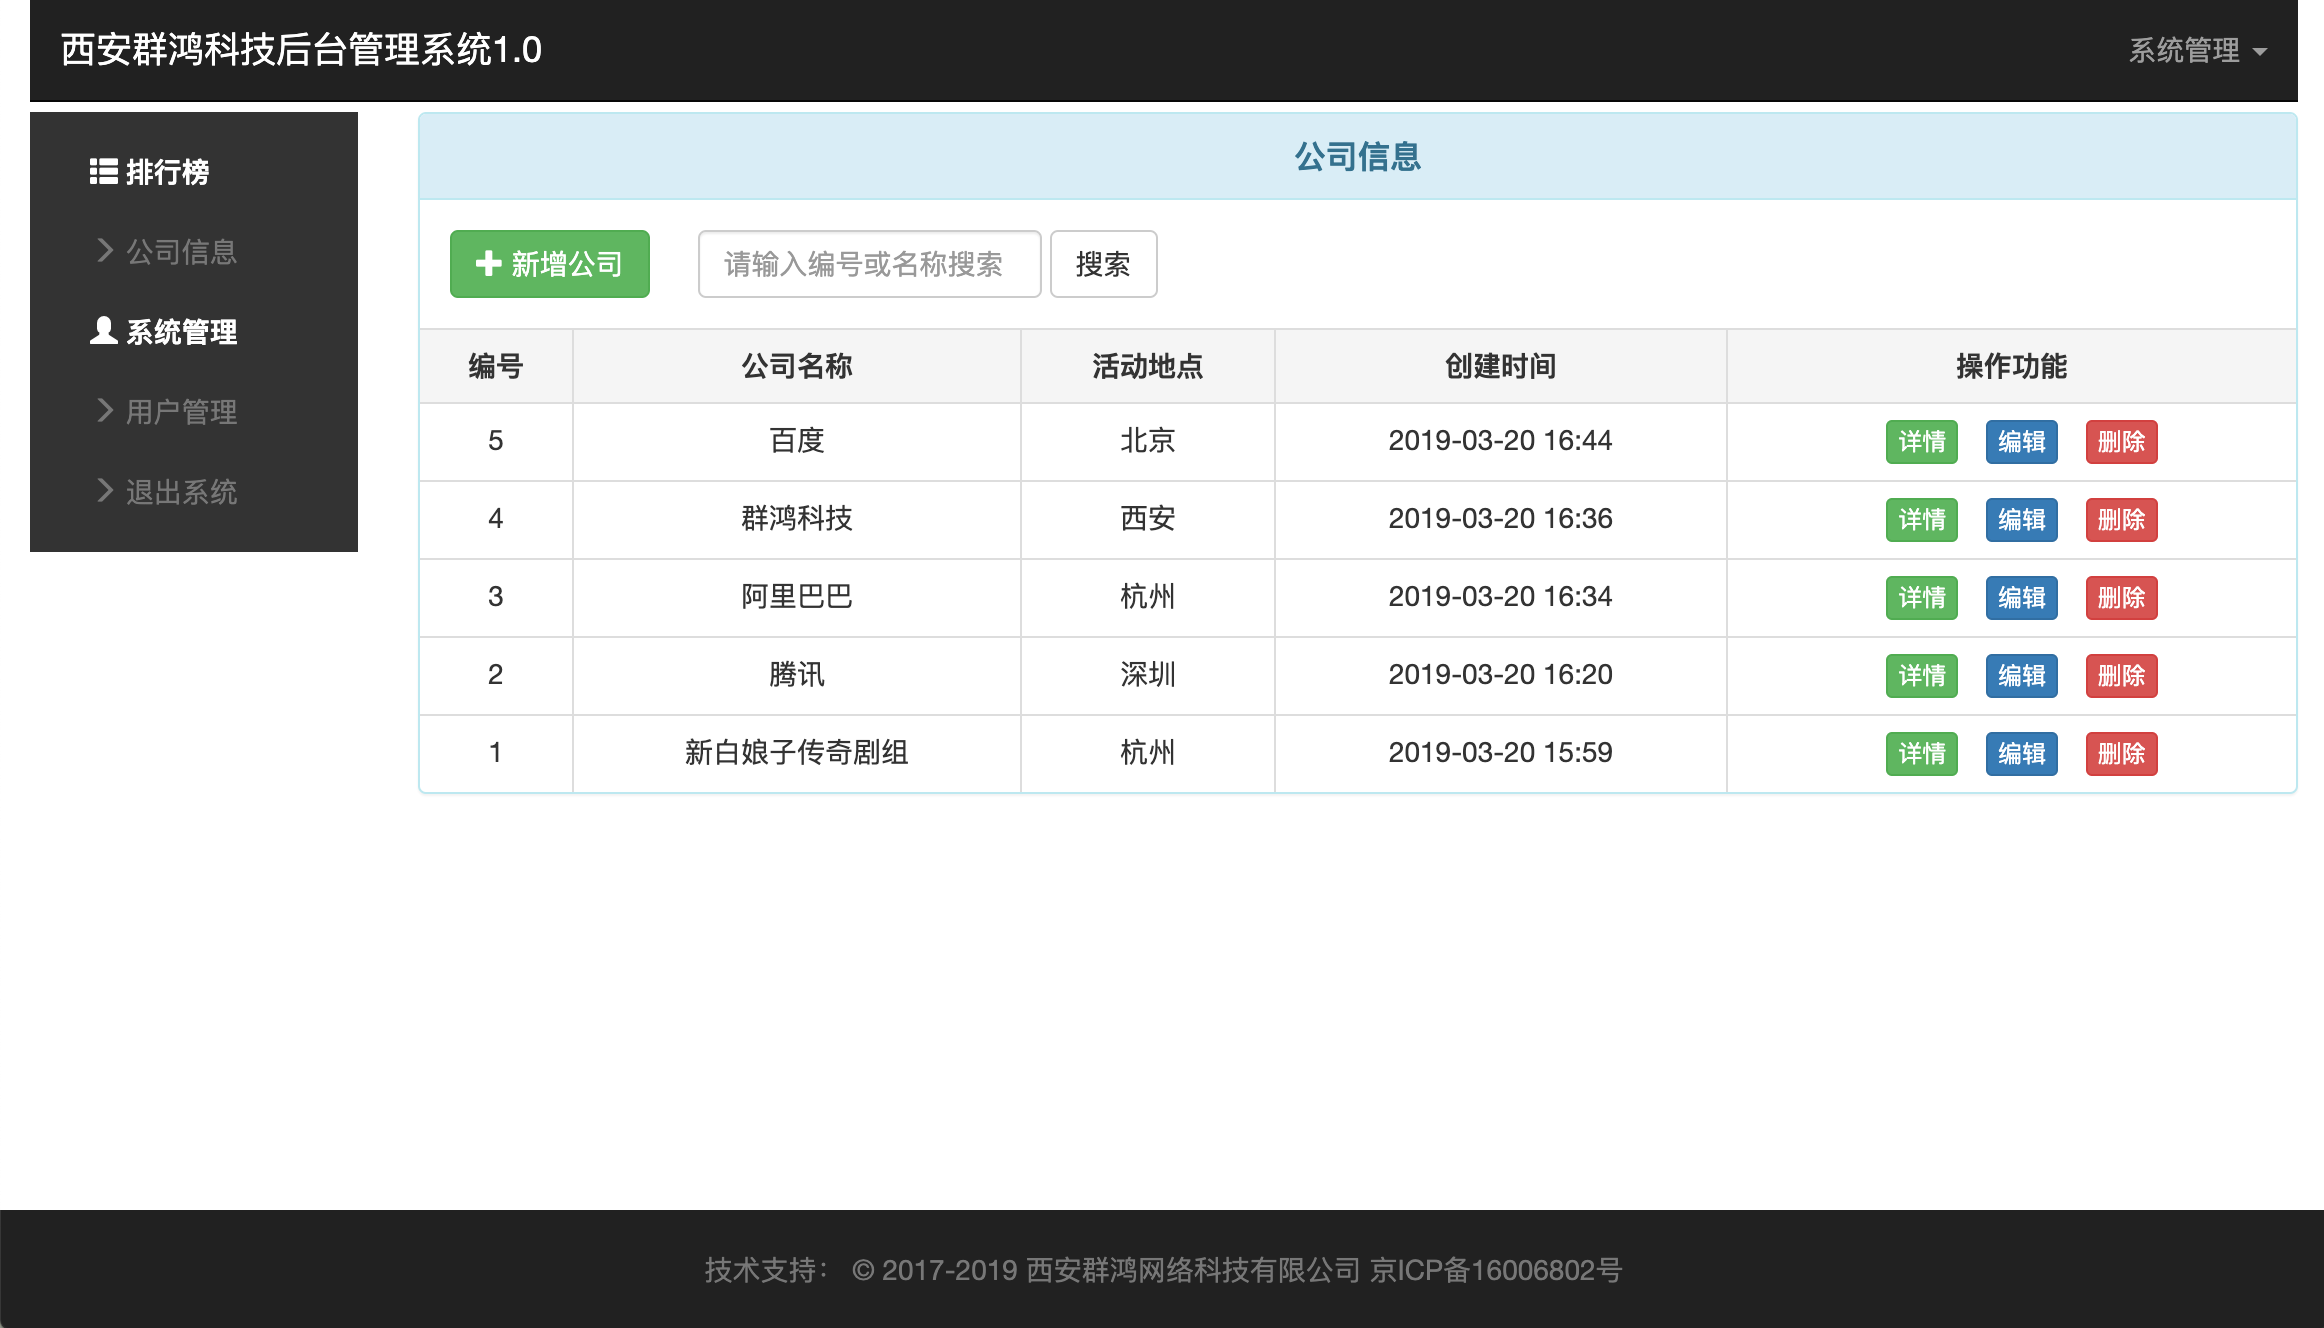Open 详情 for 腾讯 row
2324x1328 pixels.
(x=1921, y=676)
